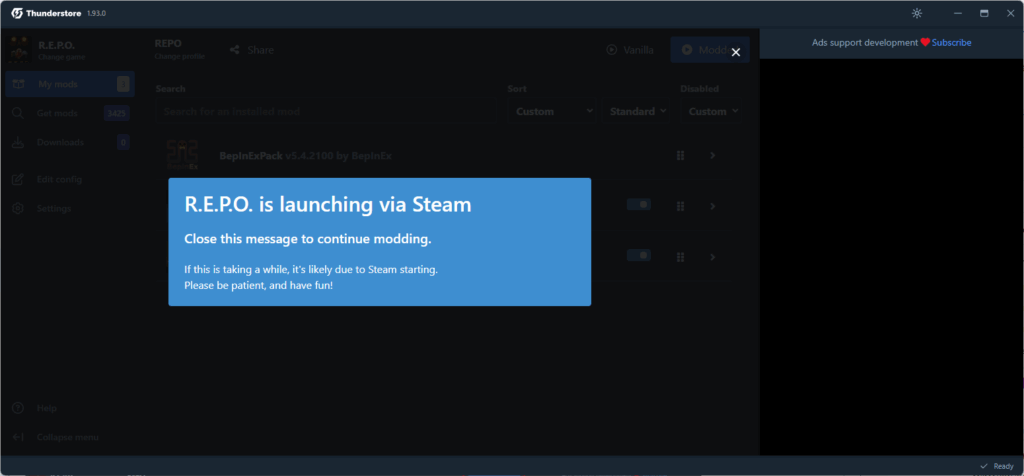Image resolution: width=1024 pixels, height=476 pixels.
Task: Click drag handle in the last mod row
Action: pos(680,257)
